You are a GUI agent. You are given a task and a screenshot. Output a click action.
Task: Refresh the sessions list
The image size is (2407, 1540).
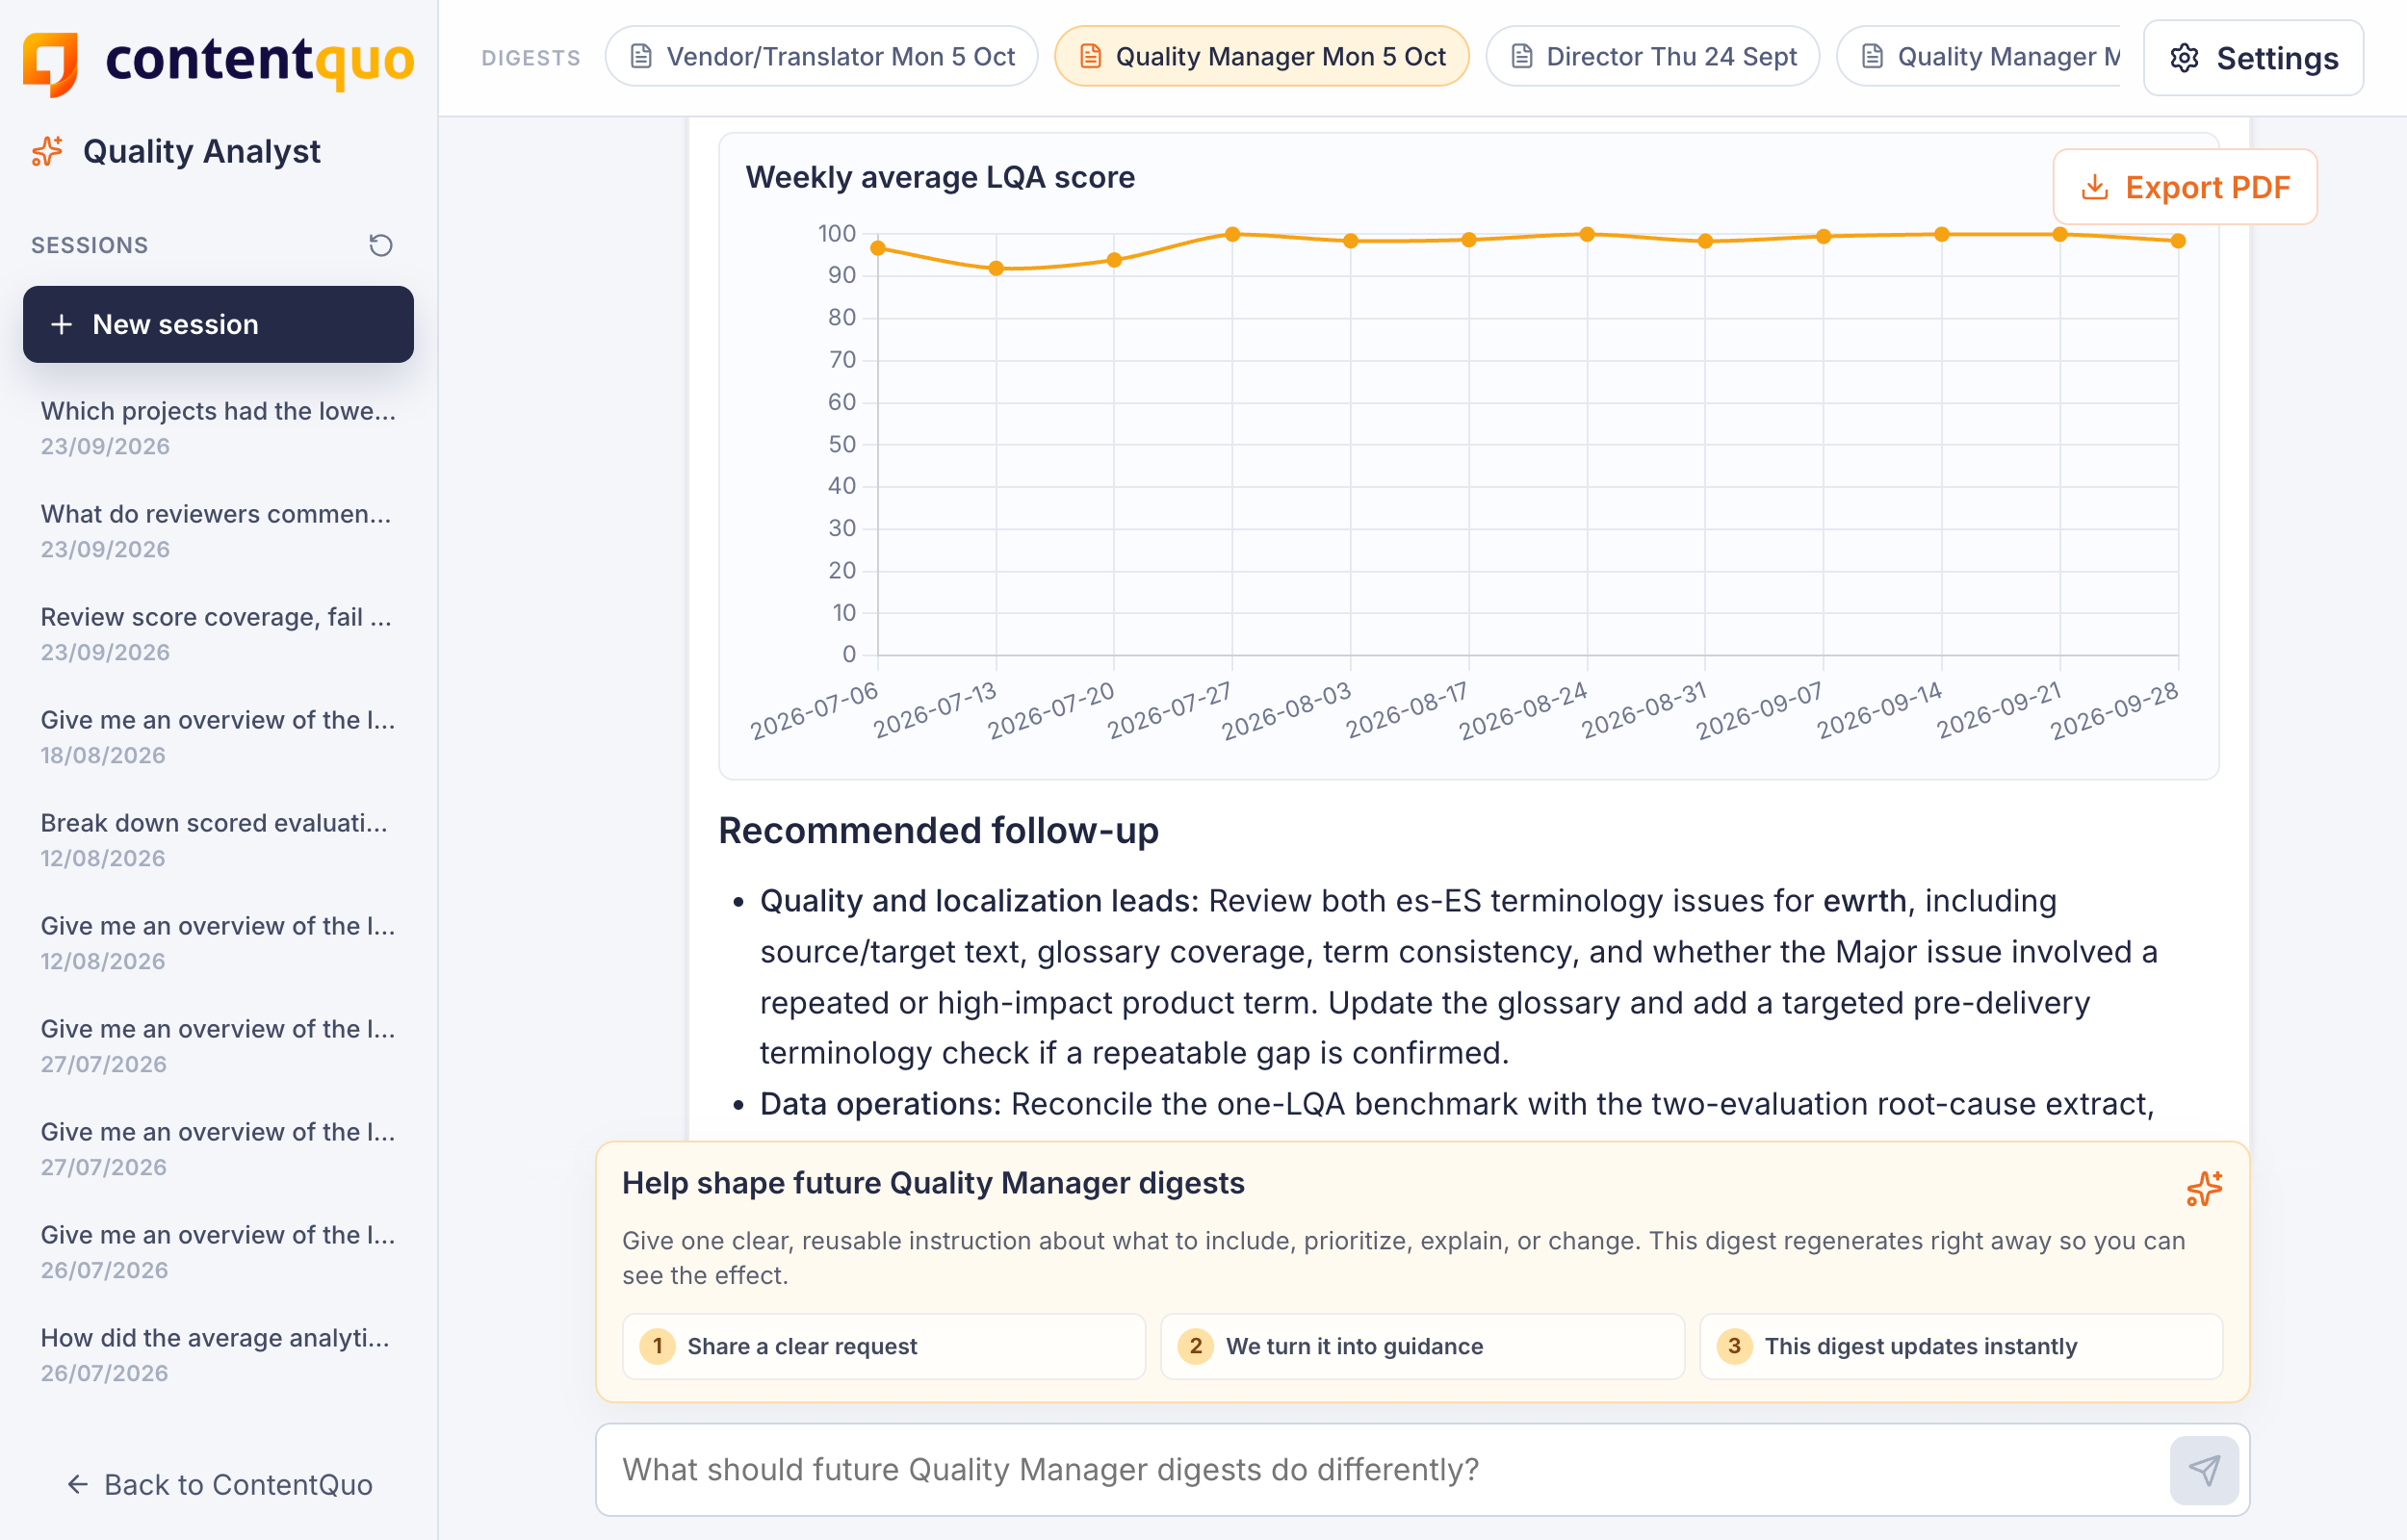[x=380, y=245]
